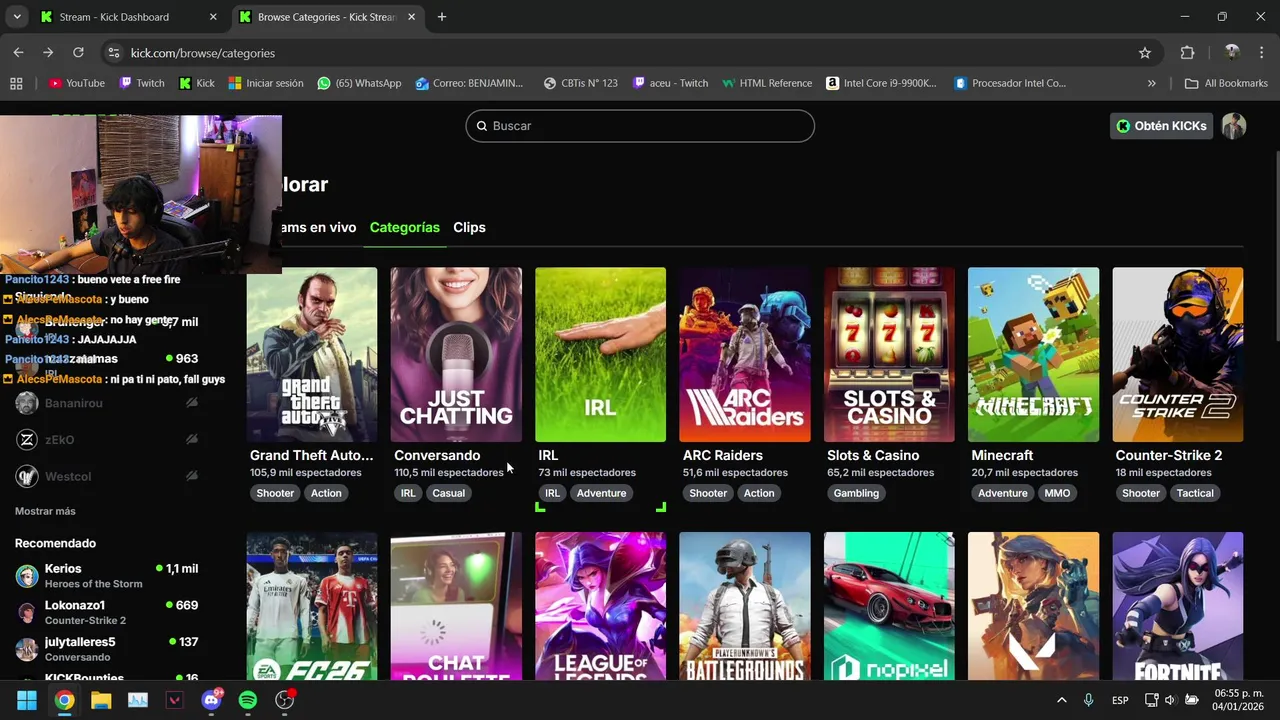
Task: Open the League of Legends category thumbnail
Action: point(600,606)
